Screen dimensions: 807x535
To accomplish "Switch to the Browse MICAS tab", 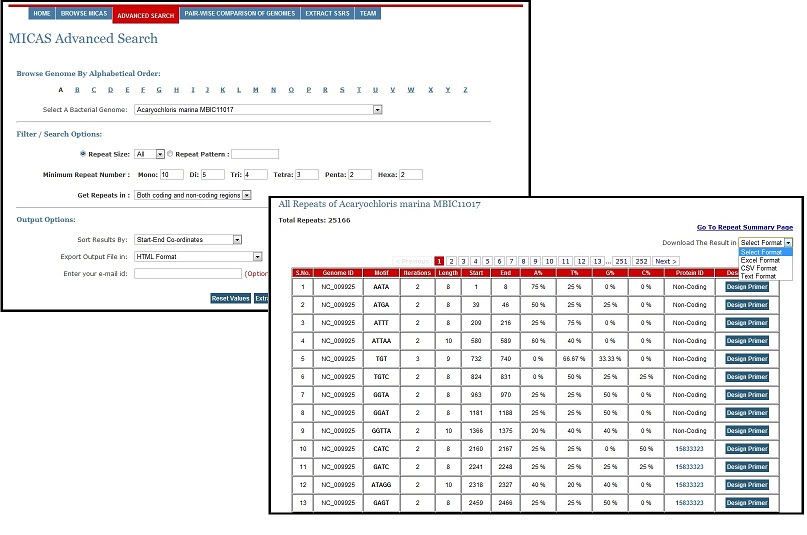I will click(83, 14).
